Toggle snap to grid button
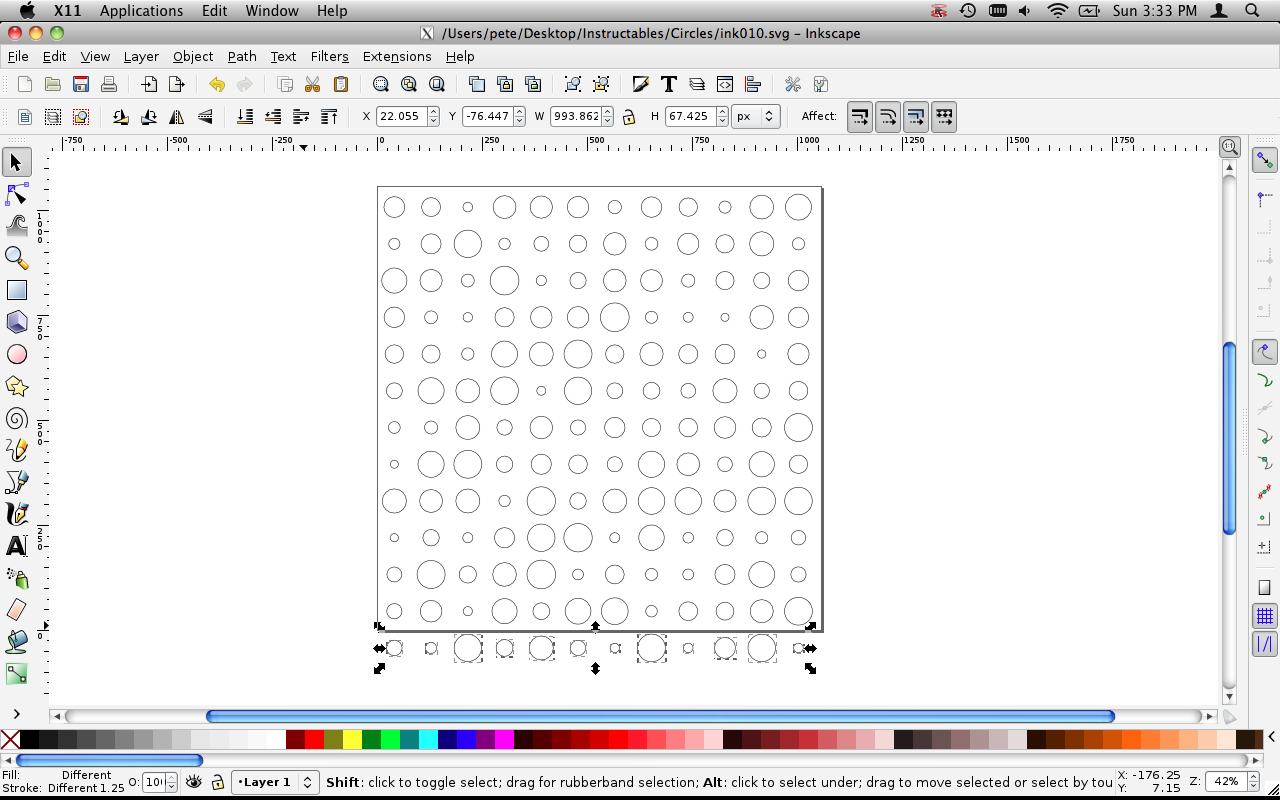This screenshot has height=800, width=1280. 1265,616
